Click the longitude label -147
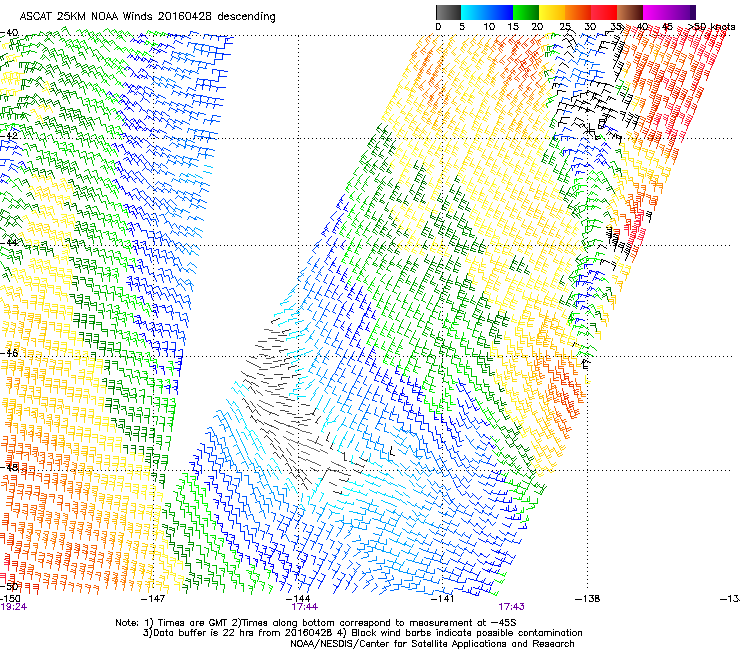This screenshot has height=650, width=740. [x=153, y=599]
